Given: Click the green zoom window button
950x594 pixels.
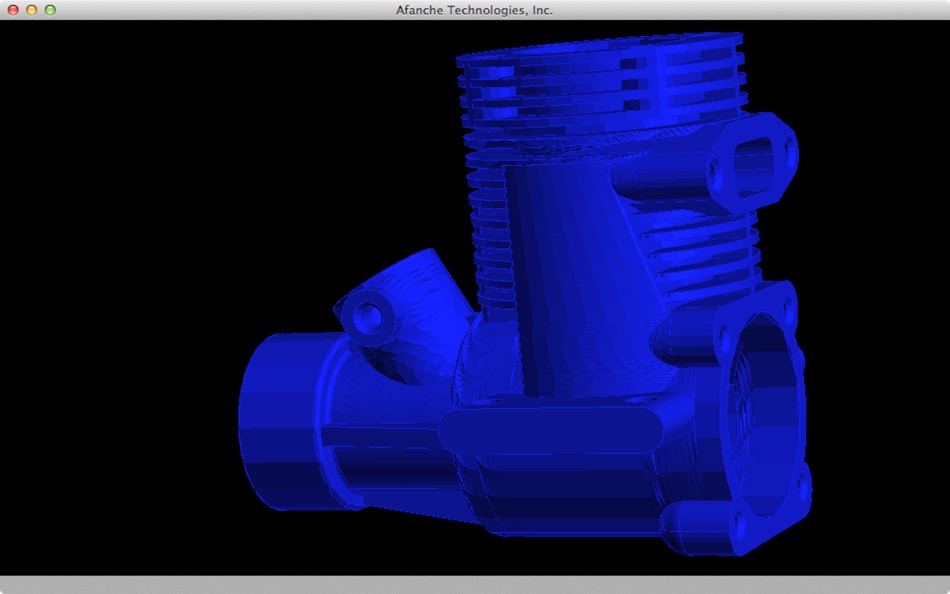Looking at the screenshot, I should (x=50, y=10).
